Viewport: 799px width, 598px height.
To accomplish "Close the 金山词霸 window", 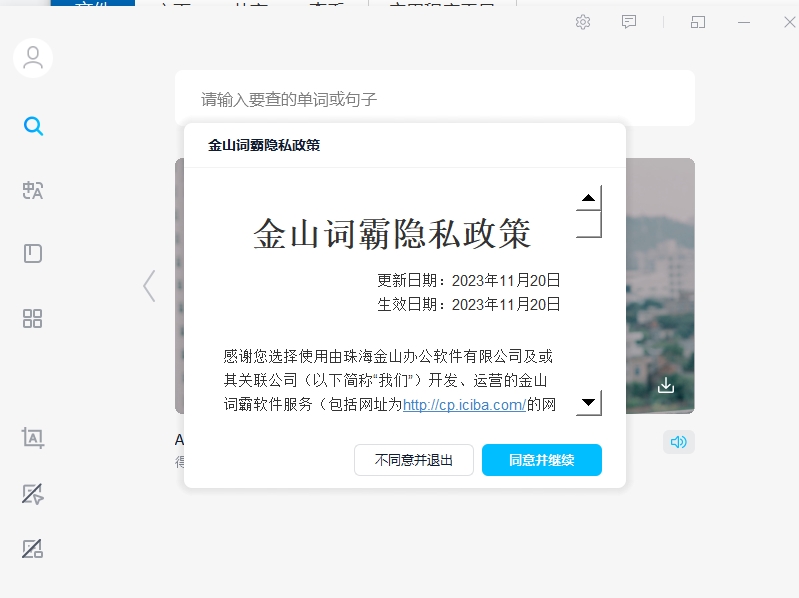I will coord(789,22).
